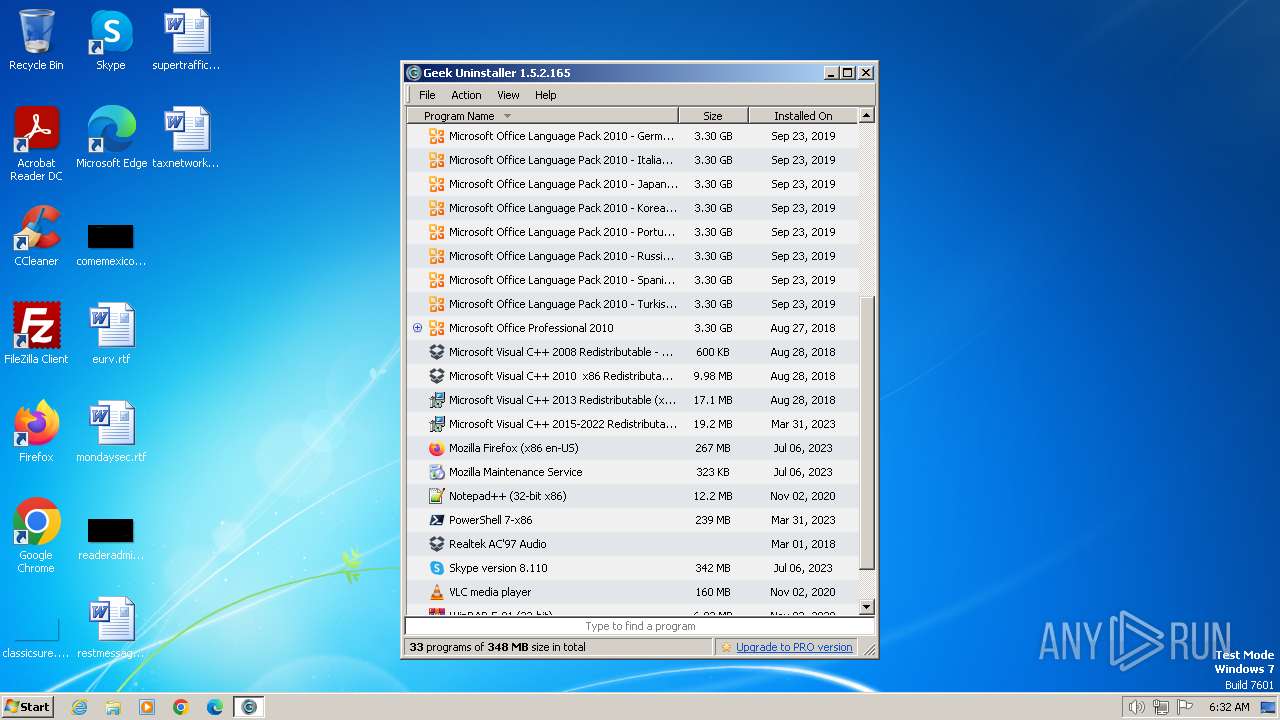
Task: Open Internet Explorer in the taskbar
Action: [79, 707]
